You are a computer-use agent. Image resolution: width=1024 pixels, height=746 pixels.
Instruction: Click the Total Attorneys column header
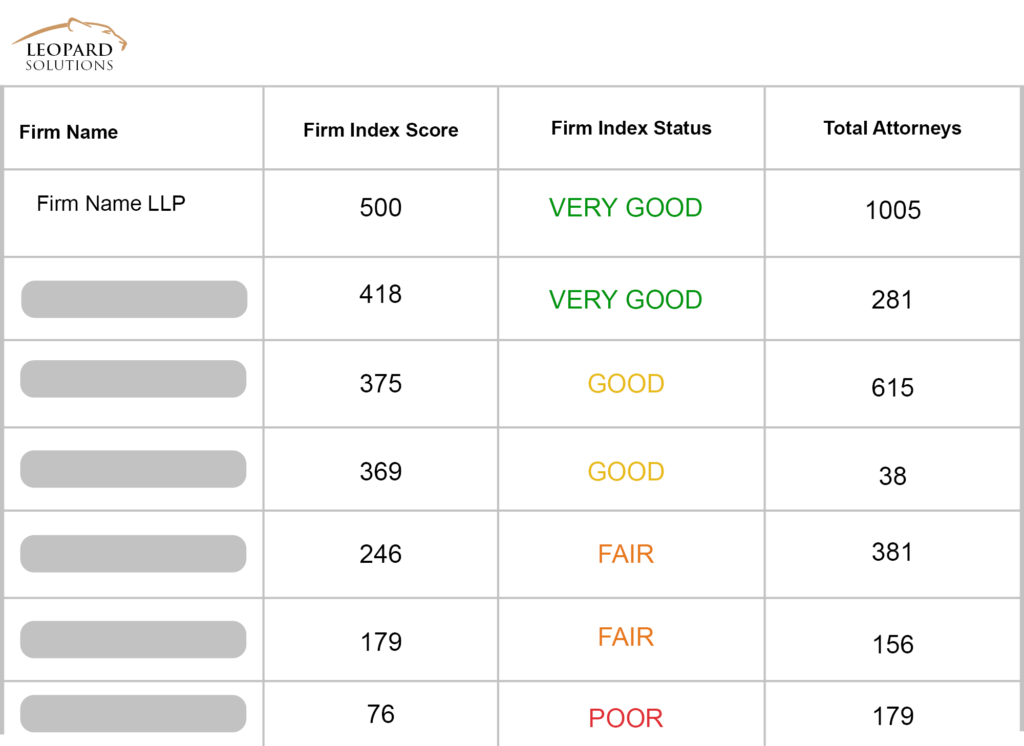tap(892, 128)
